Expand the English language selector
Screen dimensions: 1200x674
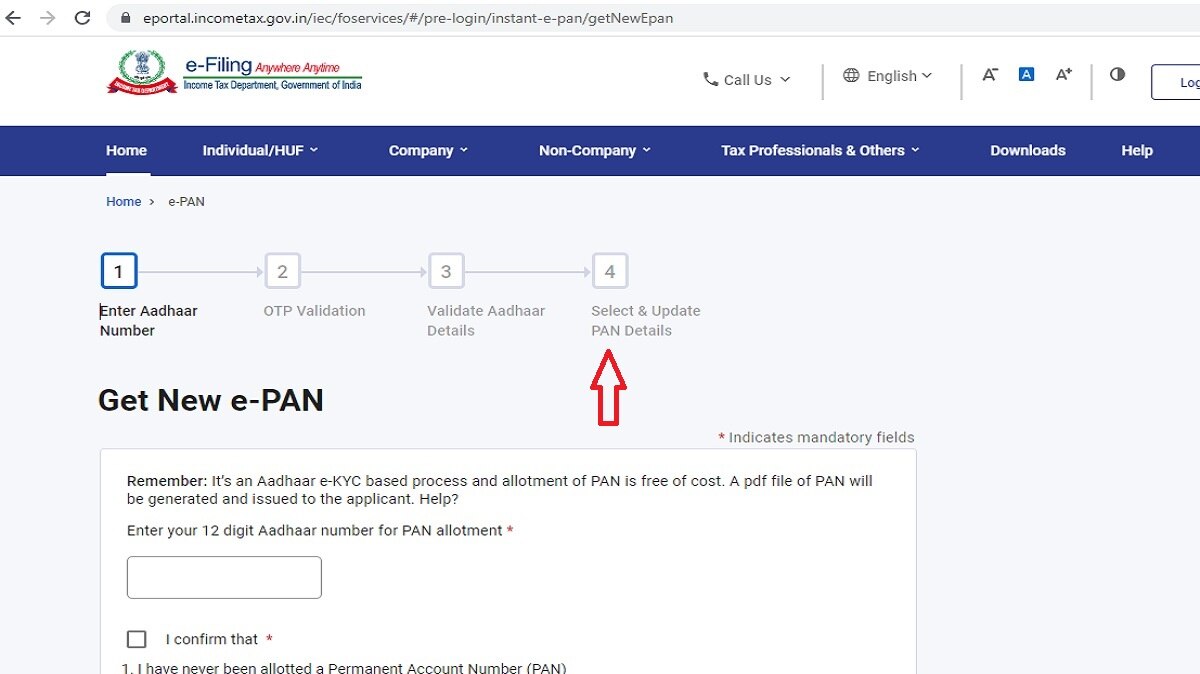tap(887, 76)
